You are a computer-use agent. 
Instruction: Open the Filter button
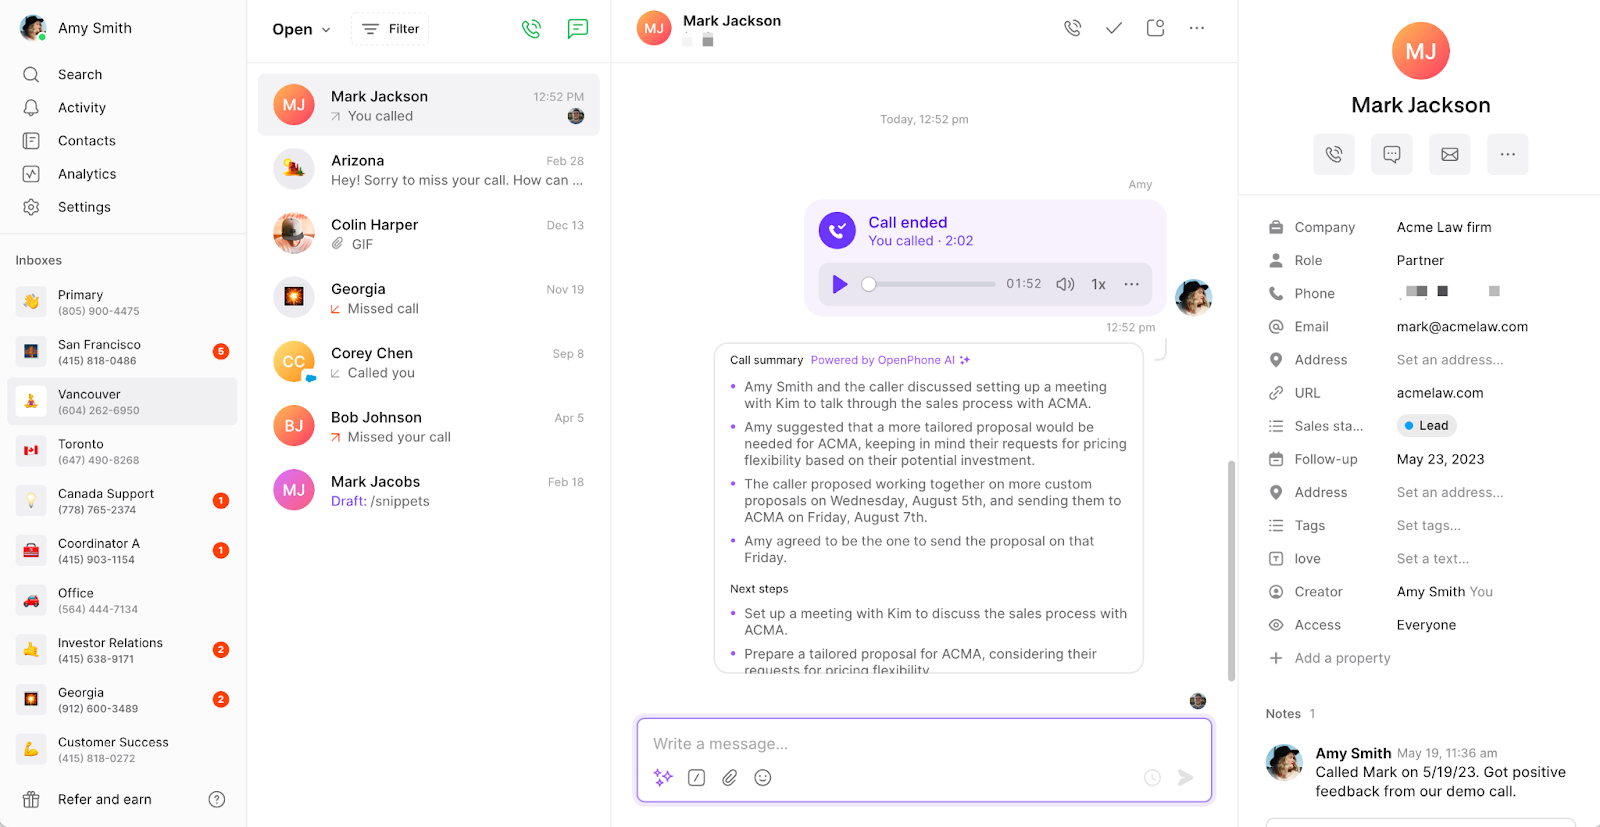(x=390, y=29)
